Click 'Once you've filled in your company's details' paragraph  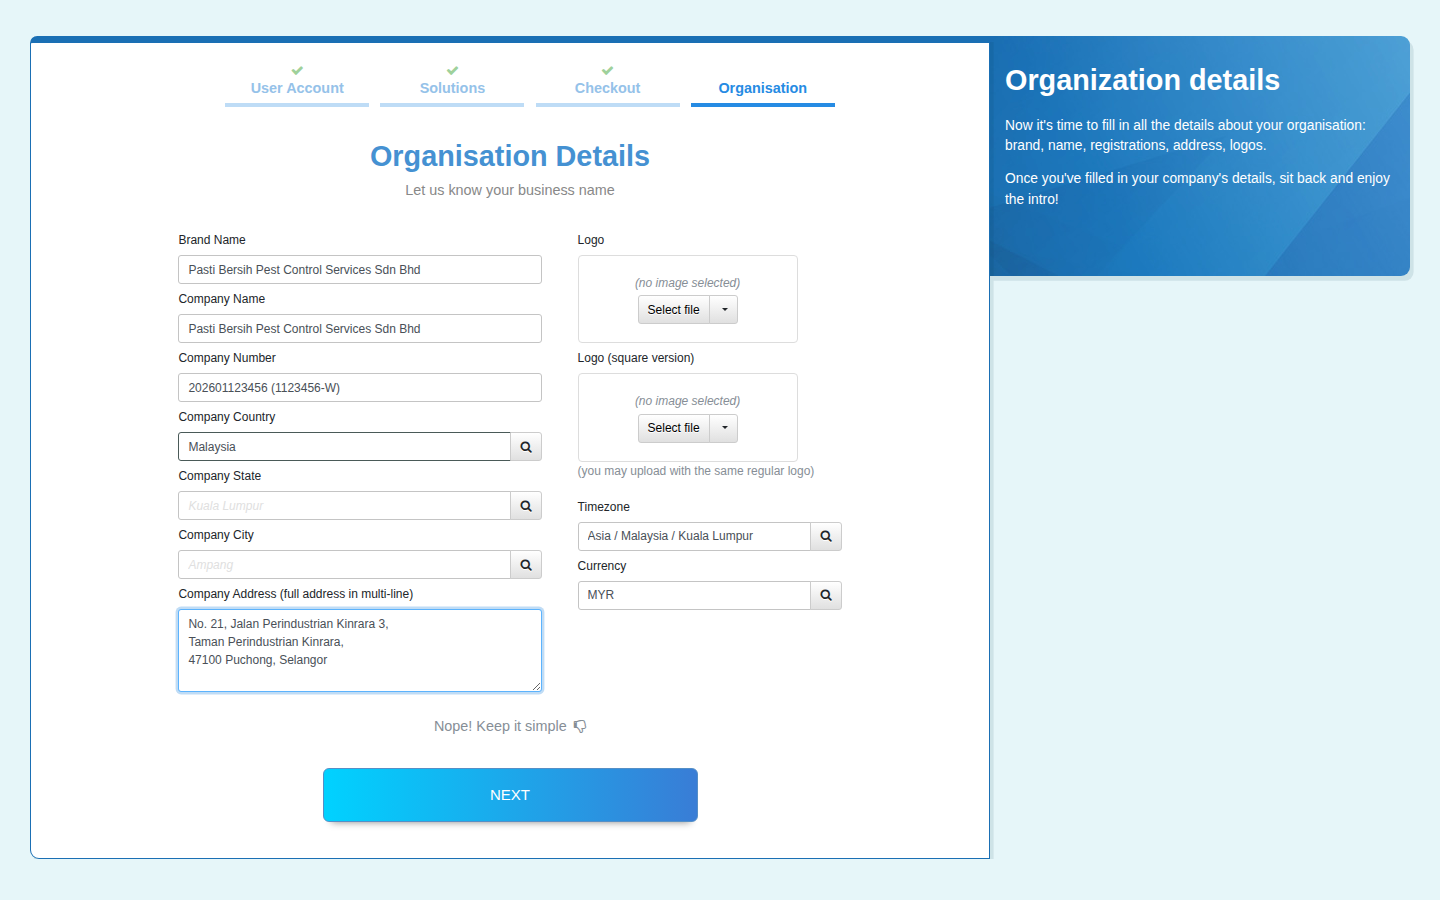(1197, 188)
